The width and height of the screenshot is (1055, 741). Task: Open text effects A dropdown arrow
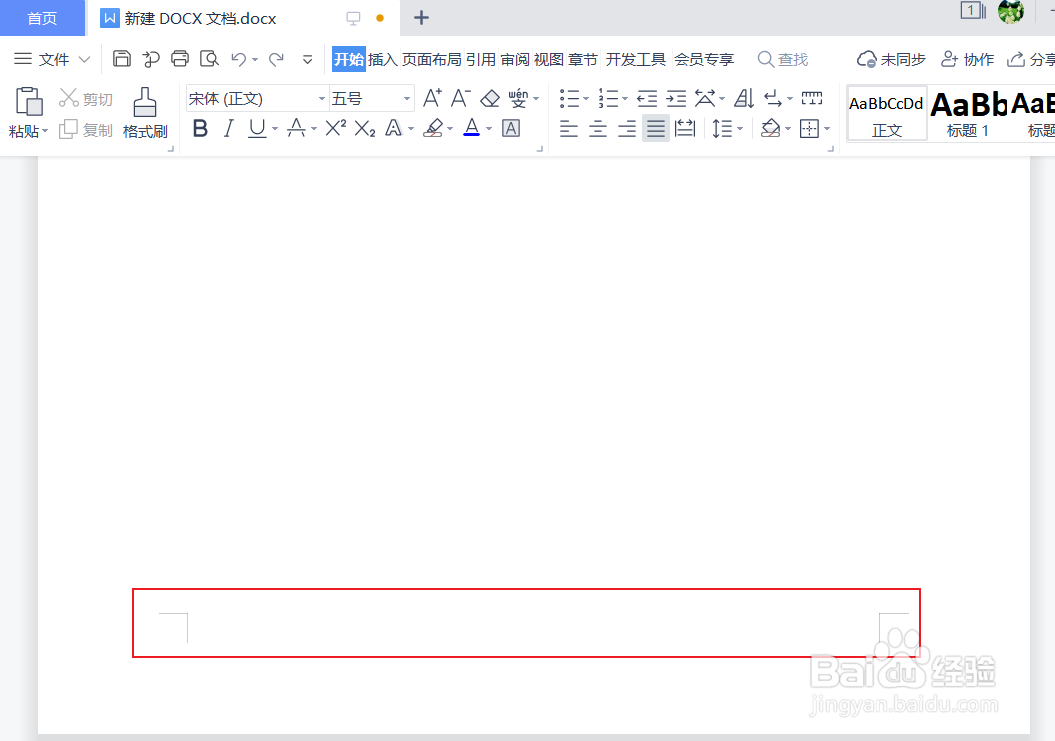pyautogui.click(x=411, y=129)
